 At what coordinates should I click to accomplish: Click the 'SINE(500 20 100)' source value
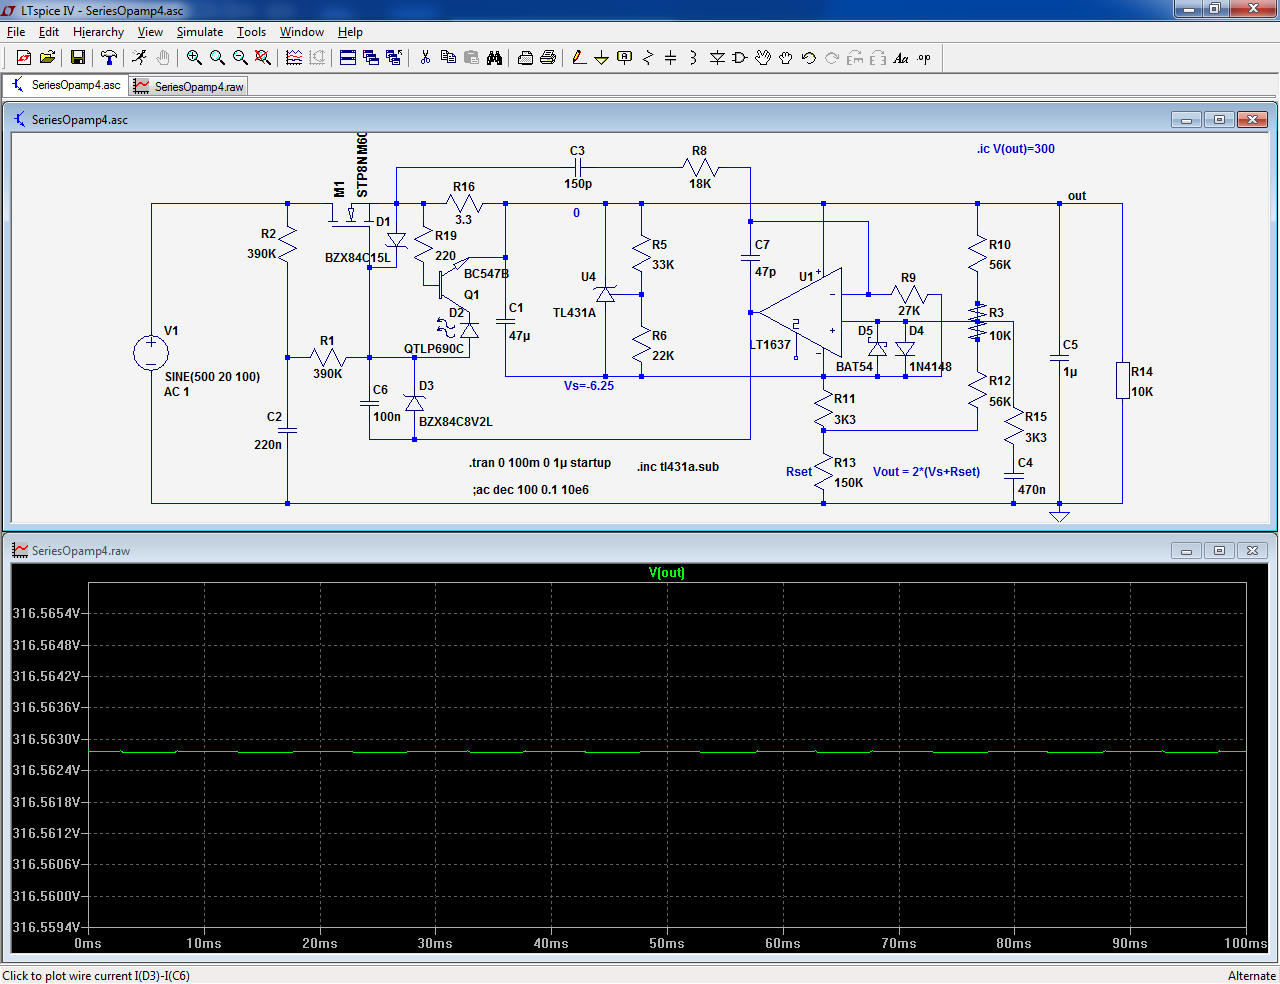point(212,377)
